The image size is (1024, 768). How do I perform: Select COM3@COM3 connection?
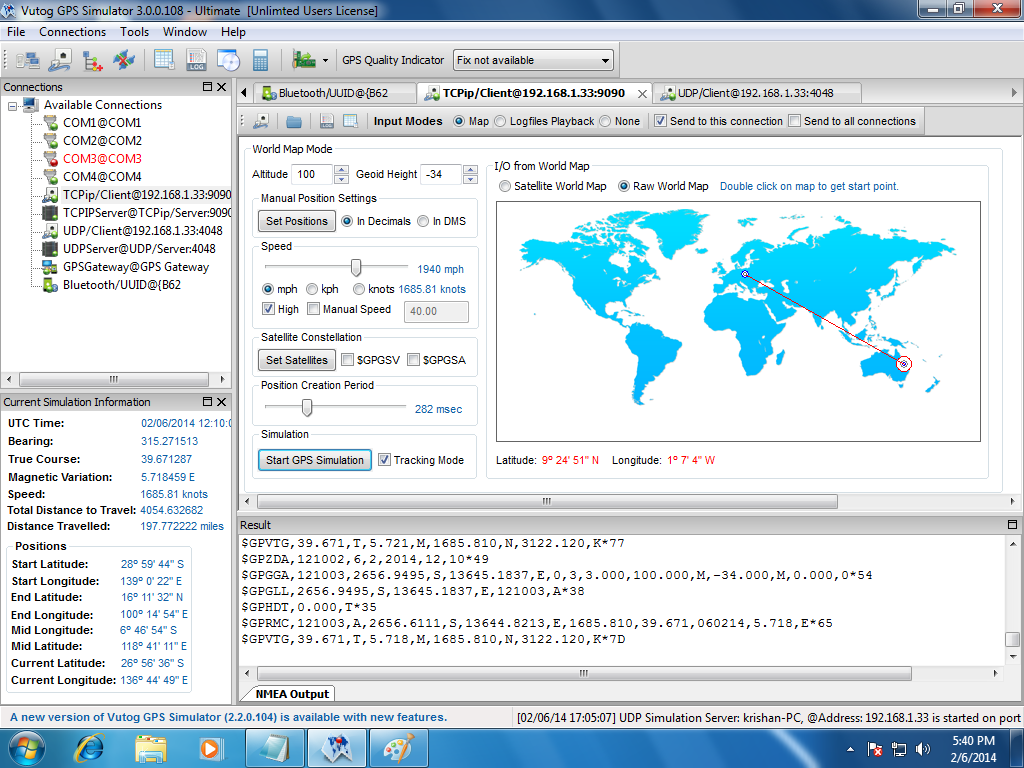pyautogui.click(x=102, y=159)
